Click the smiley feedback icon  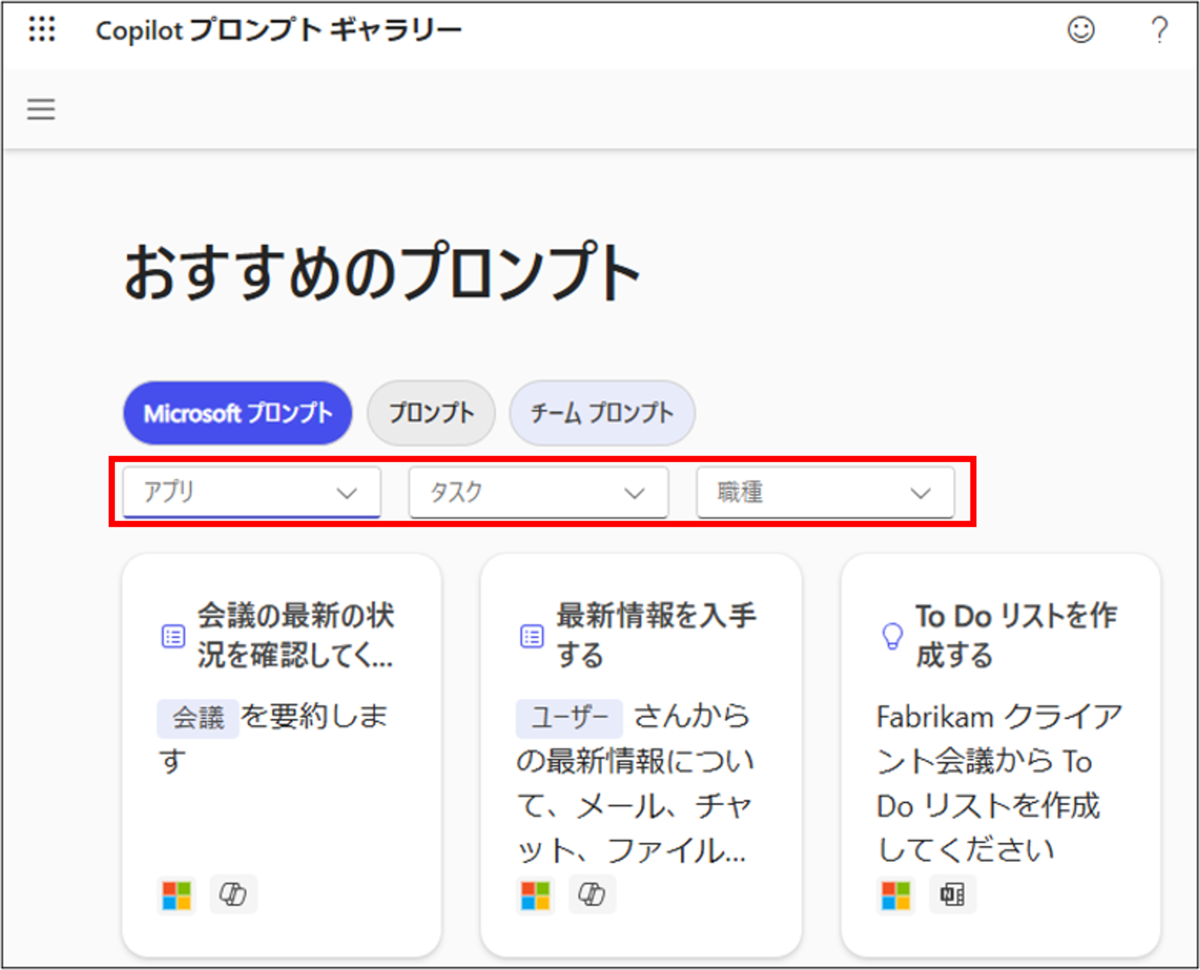tap(1080, 31)
